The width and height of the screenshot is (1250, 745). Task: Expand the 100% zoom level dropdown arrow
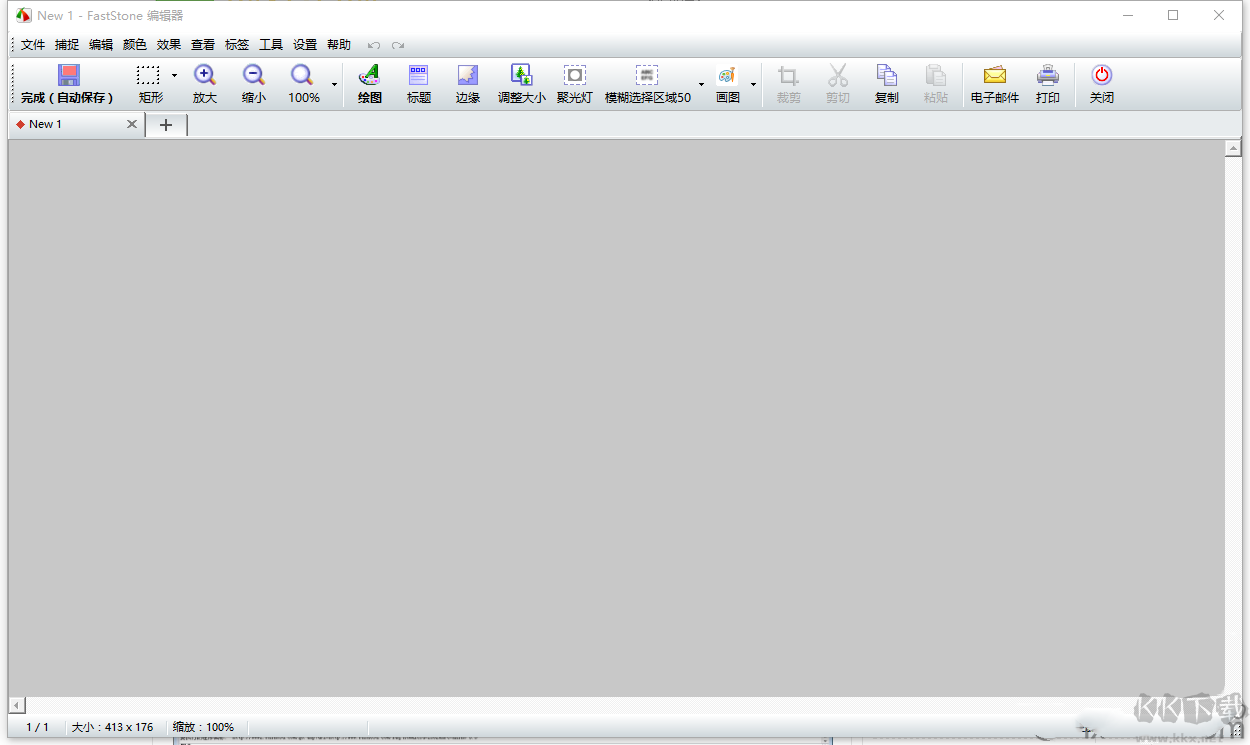click(x=334, y=84)
